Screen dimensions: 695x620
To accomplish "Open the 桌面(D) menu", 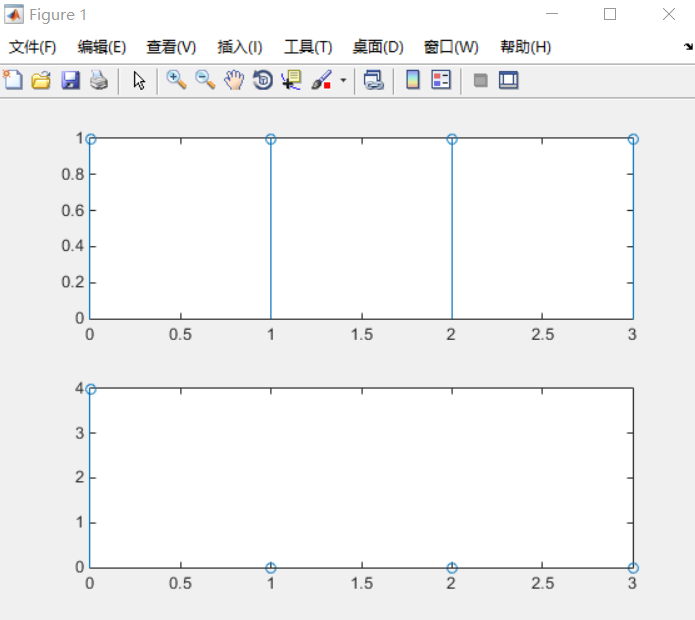I will click(x=378, y=47).
